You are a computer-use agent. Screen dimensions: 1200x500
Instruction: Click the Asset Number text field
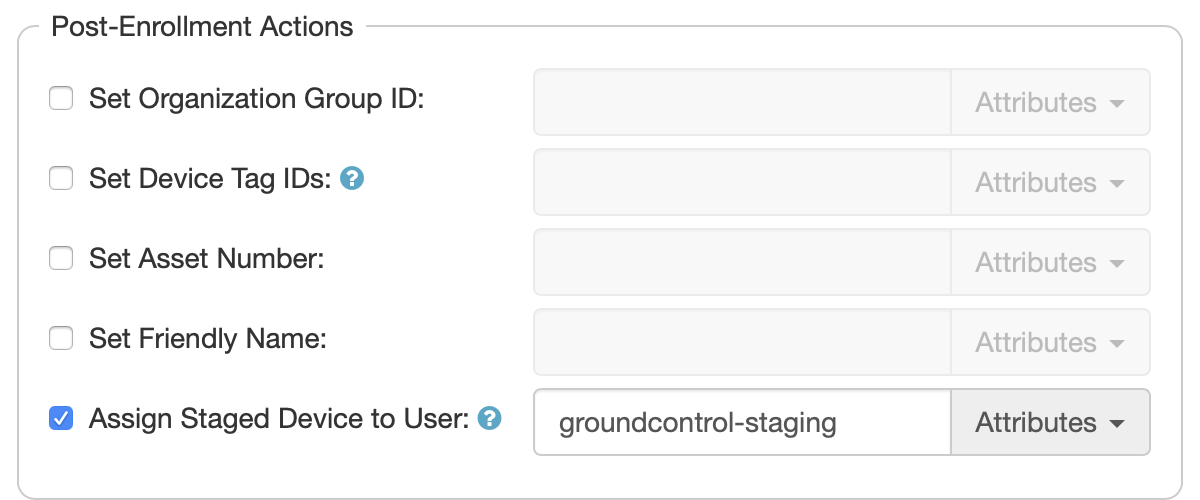(x=742, y=262)
